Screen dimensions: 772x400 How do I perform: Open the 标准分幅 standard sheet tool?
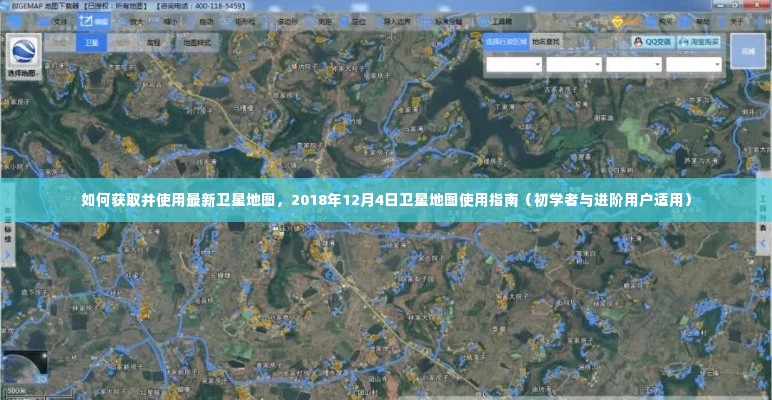point(441,22)
